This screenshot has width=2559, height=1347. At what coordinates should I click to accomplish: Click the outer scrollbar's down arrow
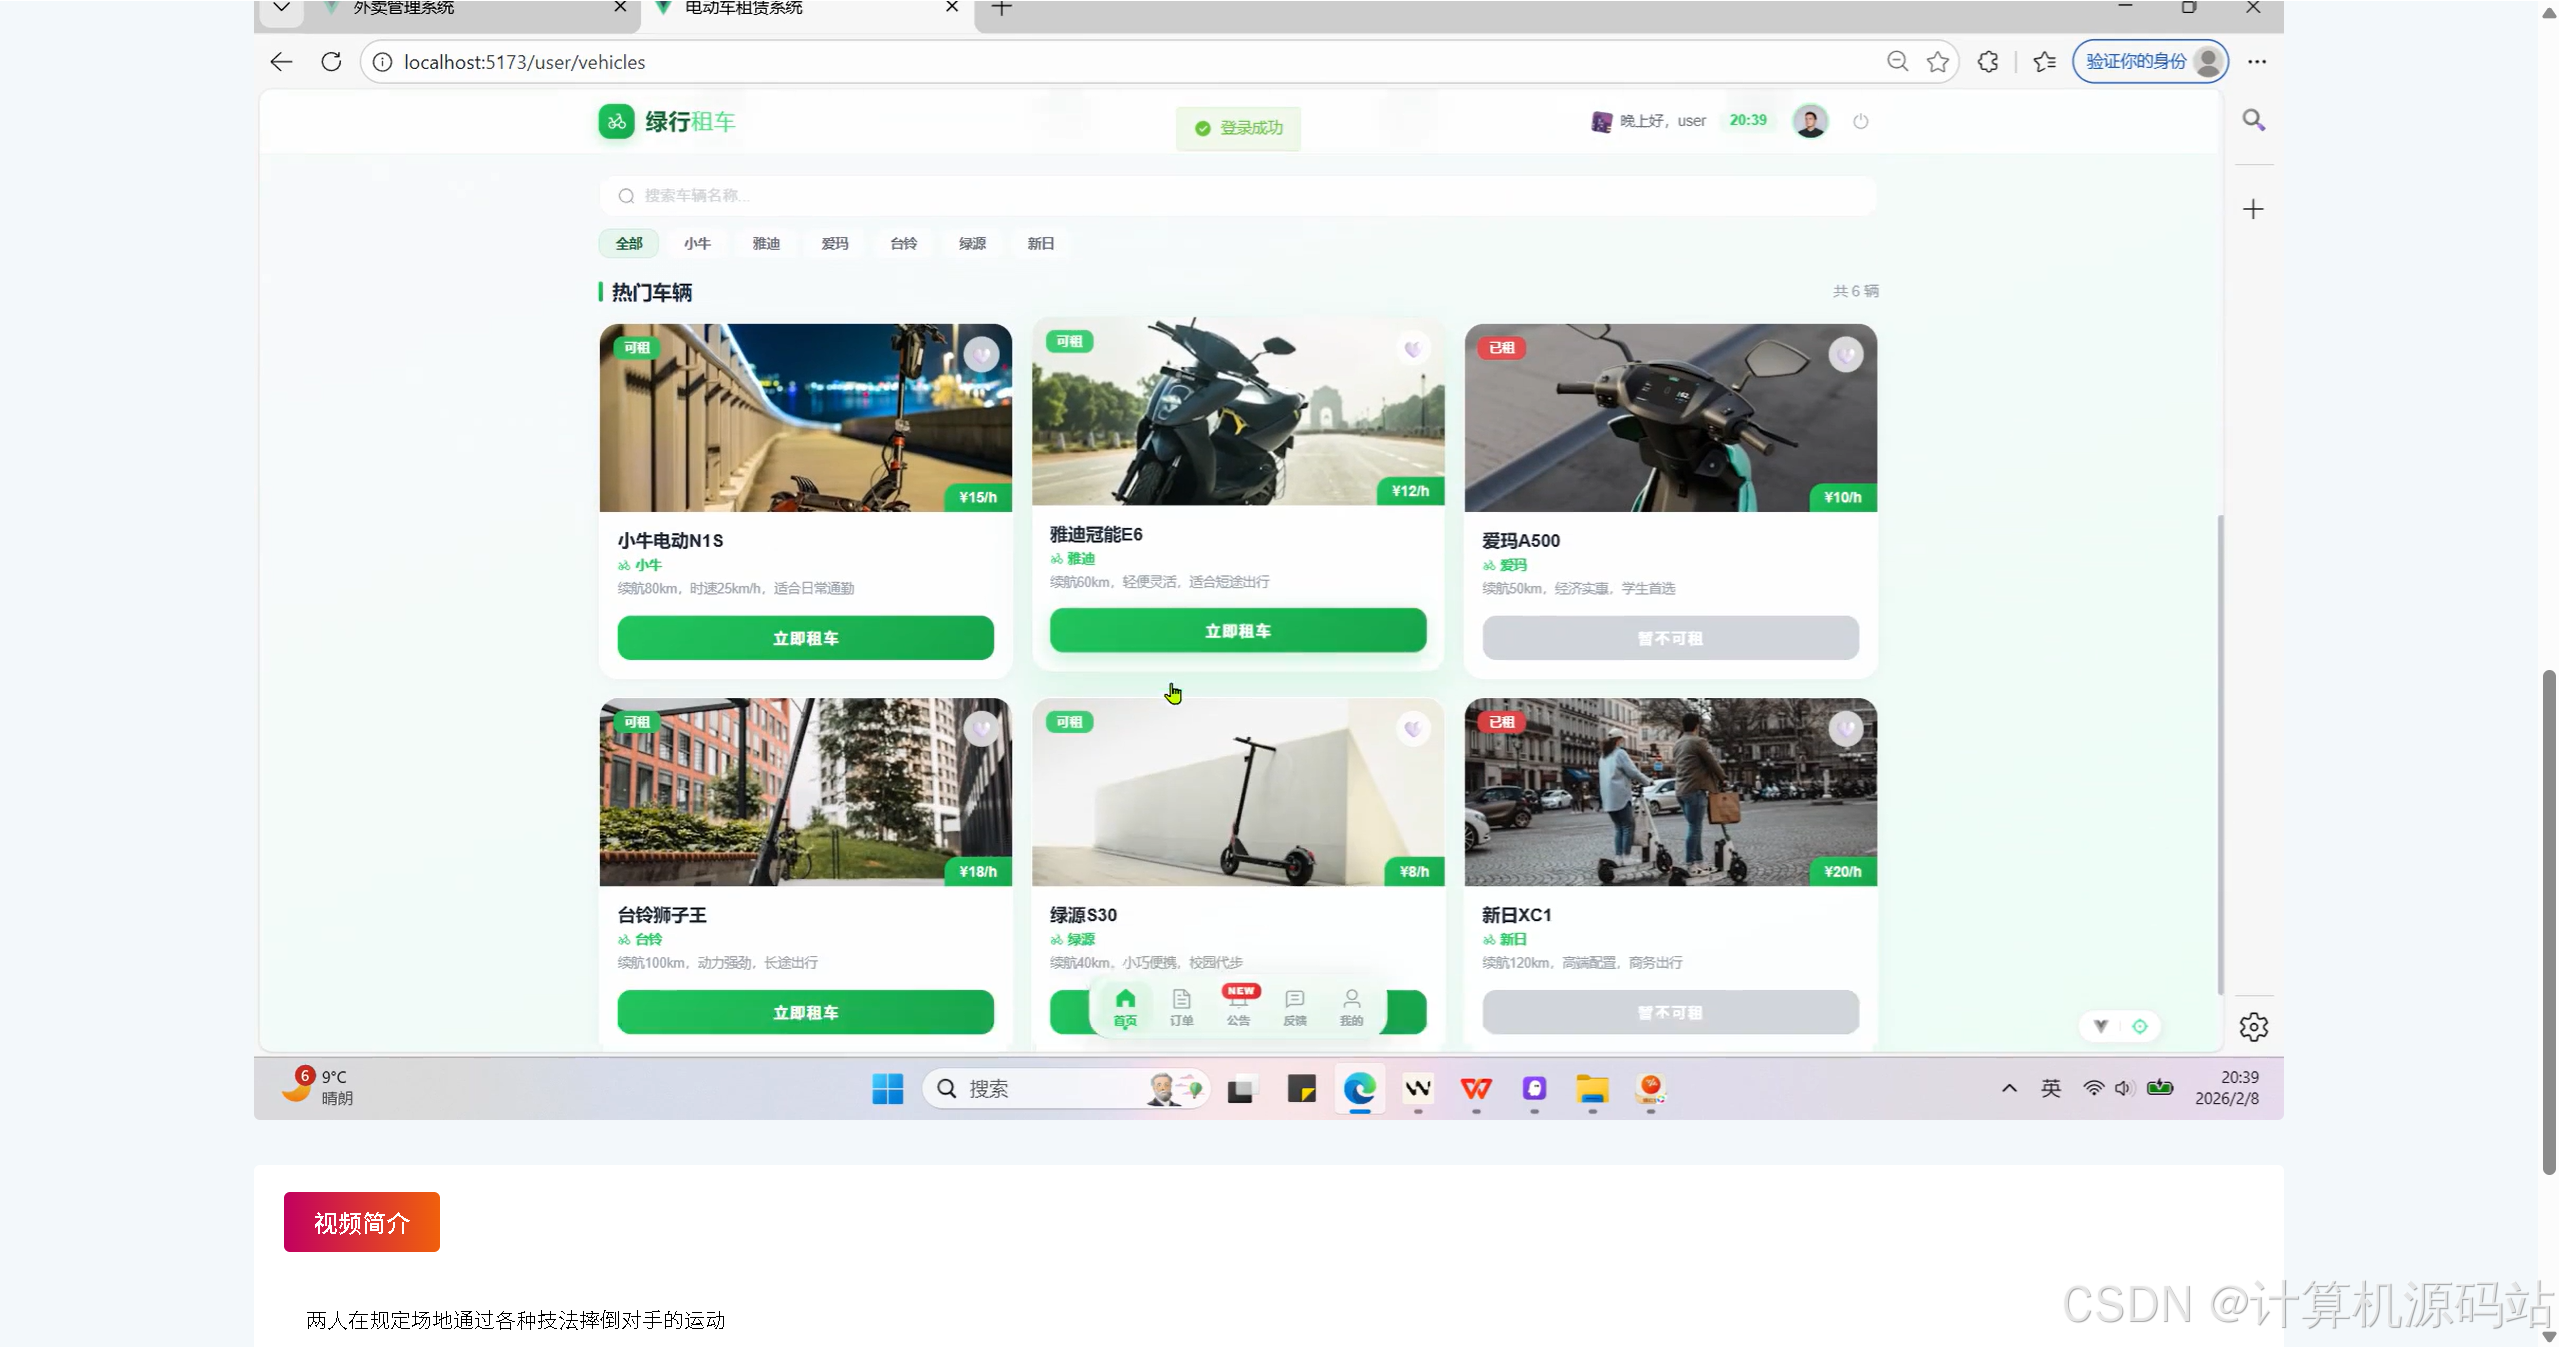point(2549,1336)
